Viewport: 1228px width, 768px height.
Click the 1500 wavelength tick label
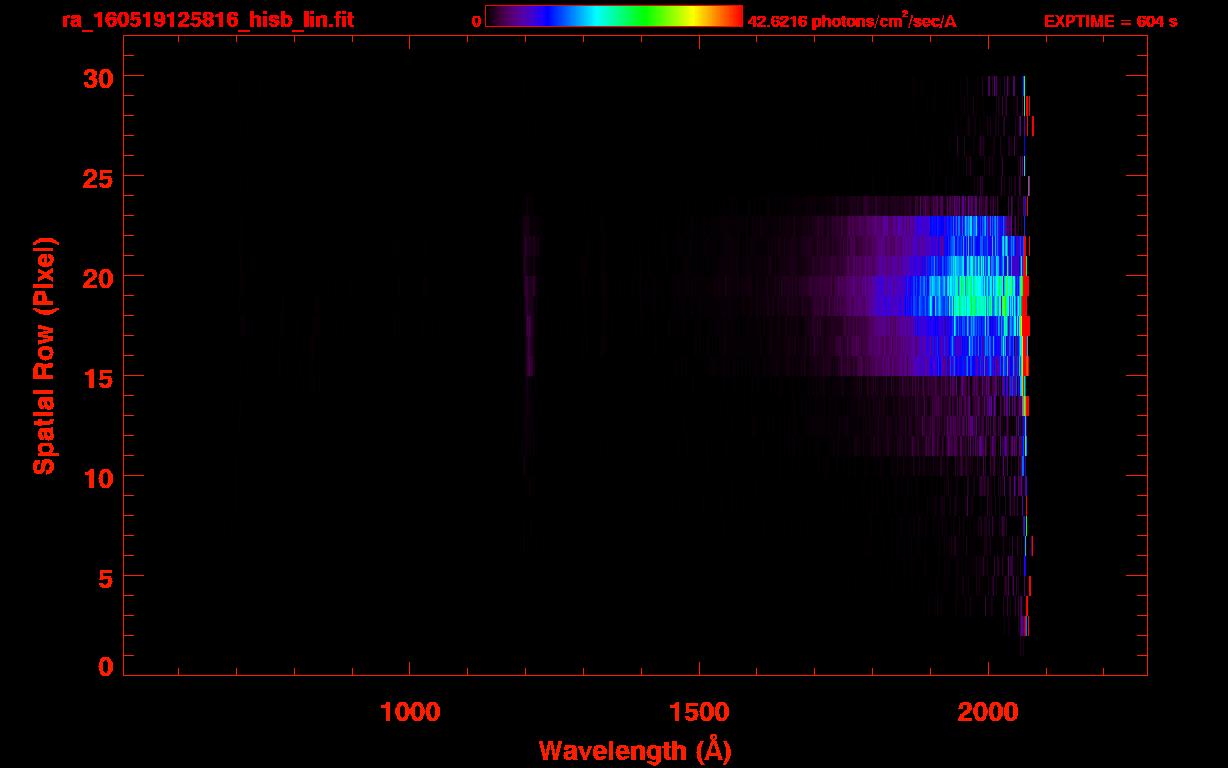coord(699,712)
